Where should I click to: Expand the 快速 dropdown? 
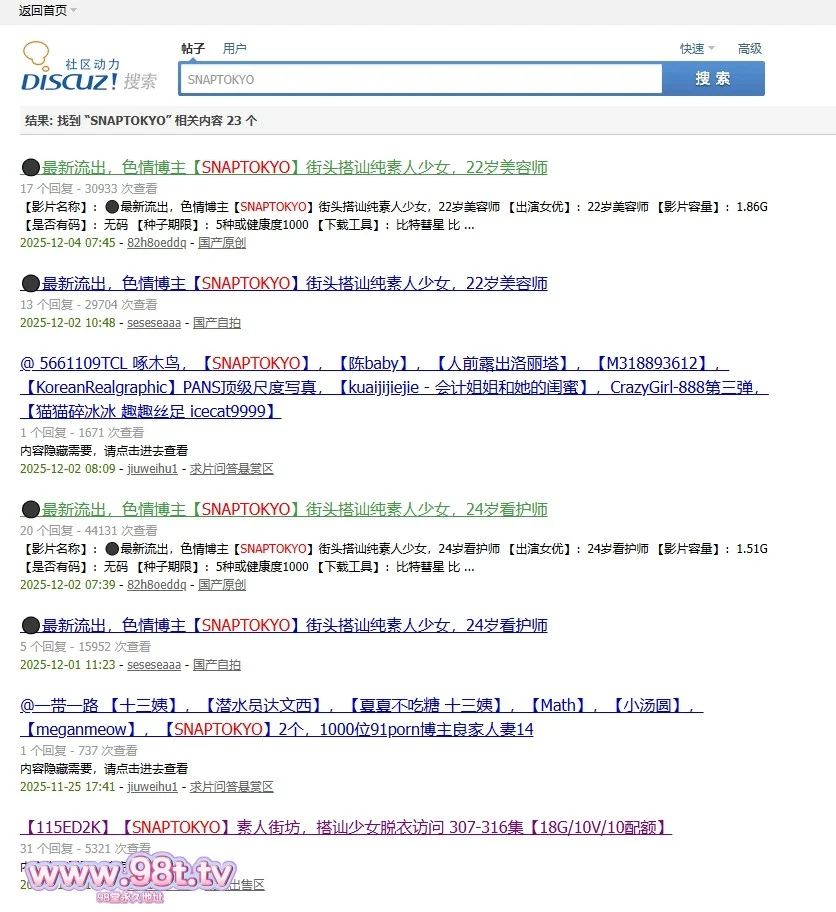click(x=697, y=48)
